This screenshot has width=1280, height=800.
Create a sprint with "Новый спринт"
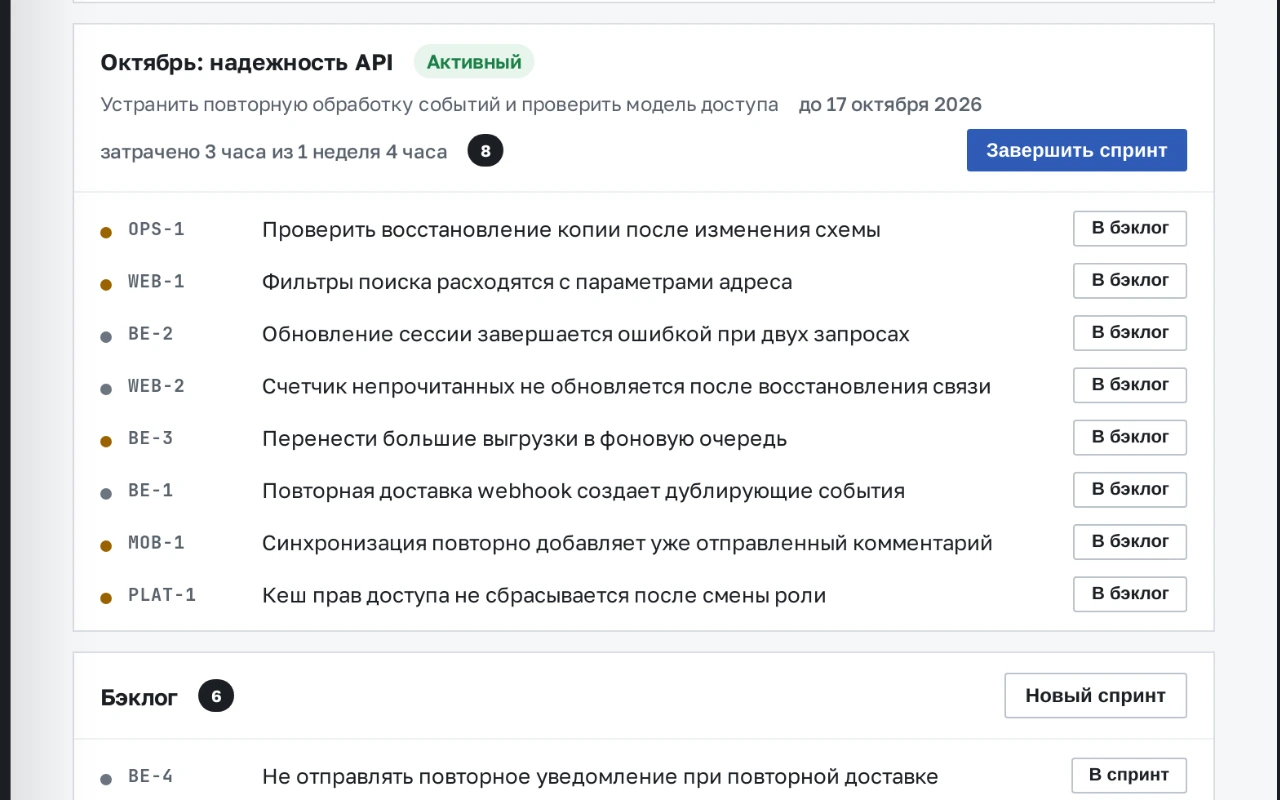point(1095,695)
